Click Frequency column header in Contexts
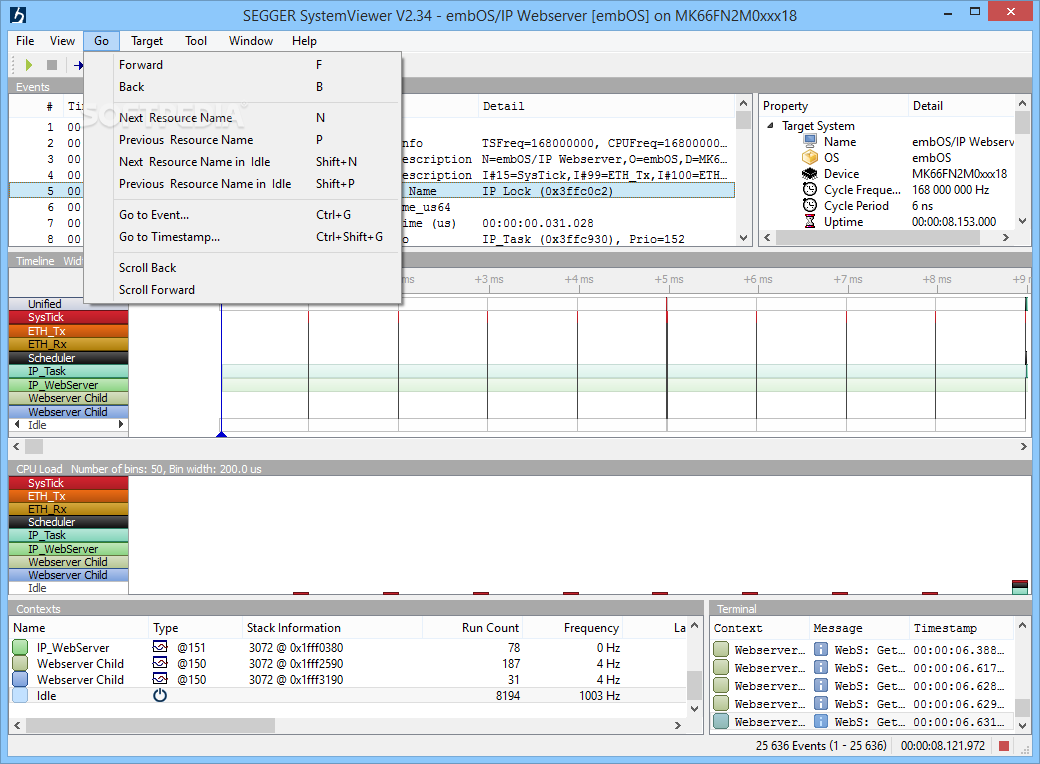The height and width of the screenshot is (764, 1040). click(572, 628)
